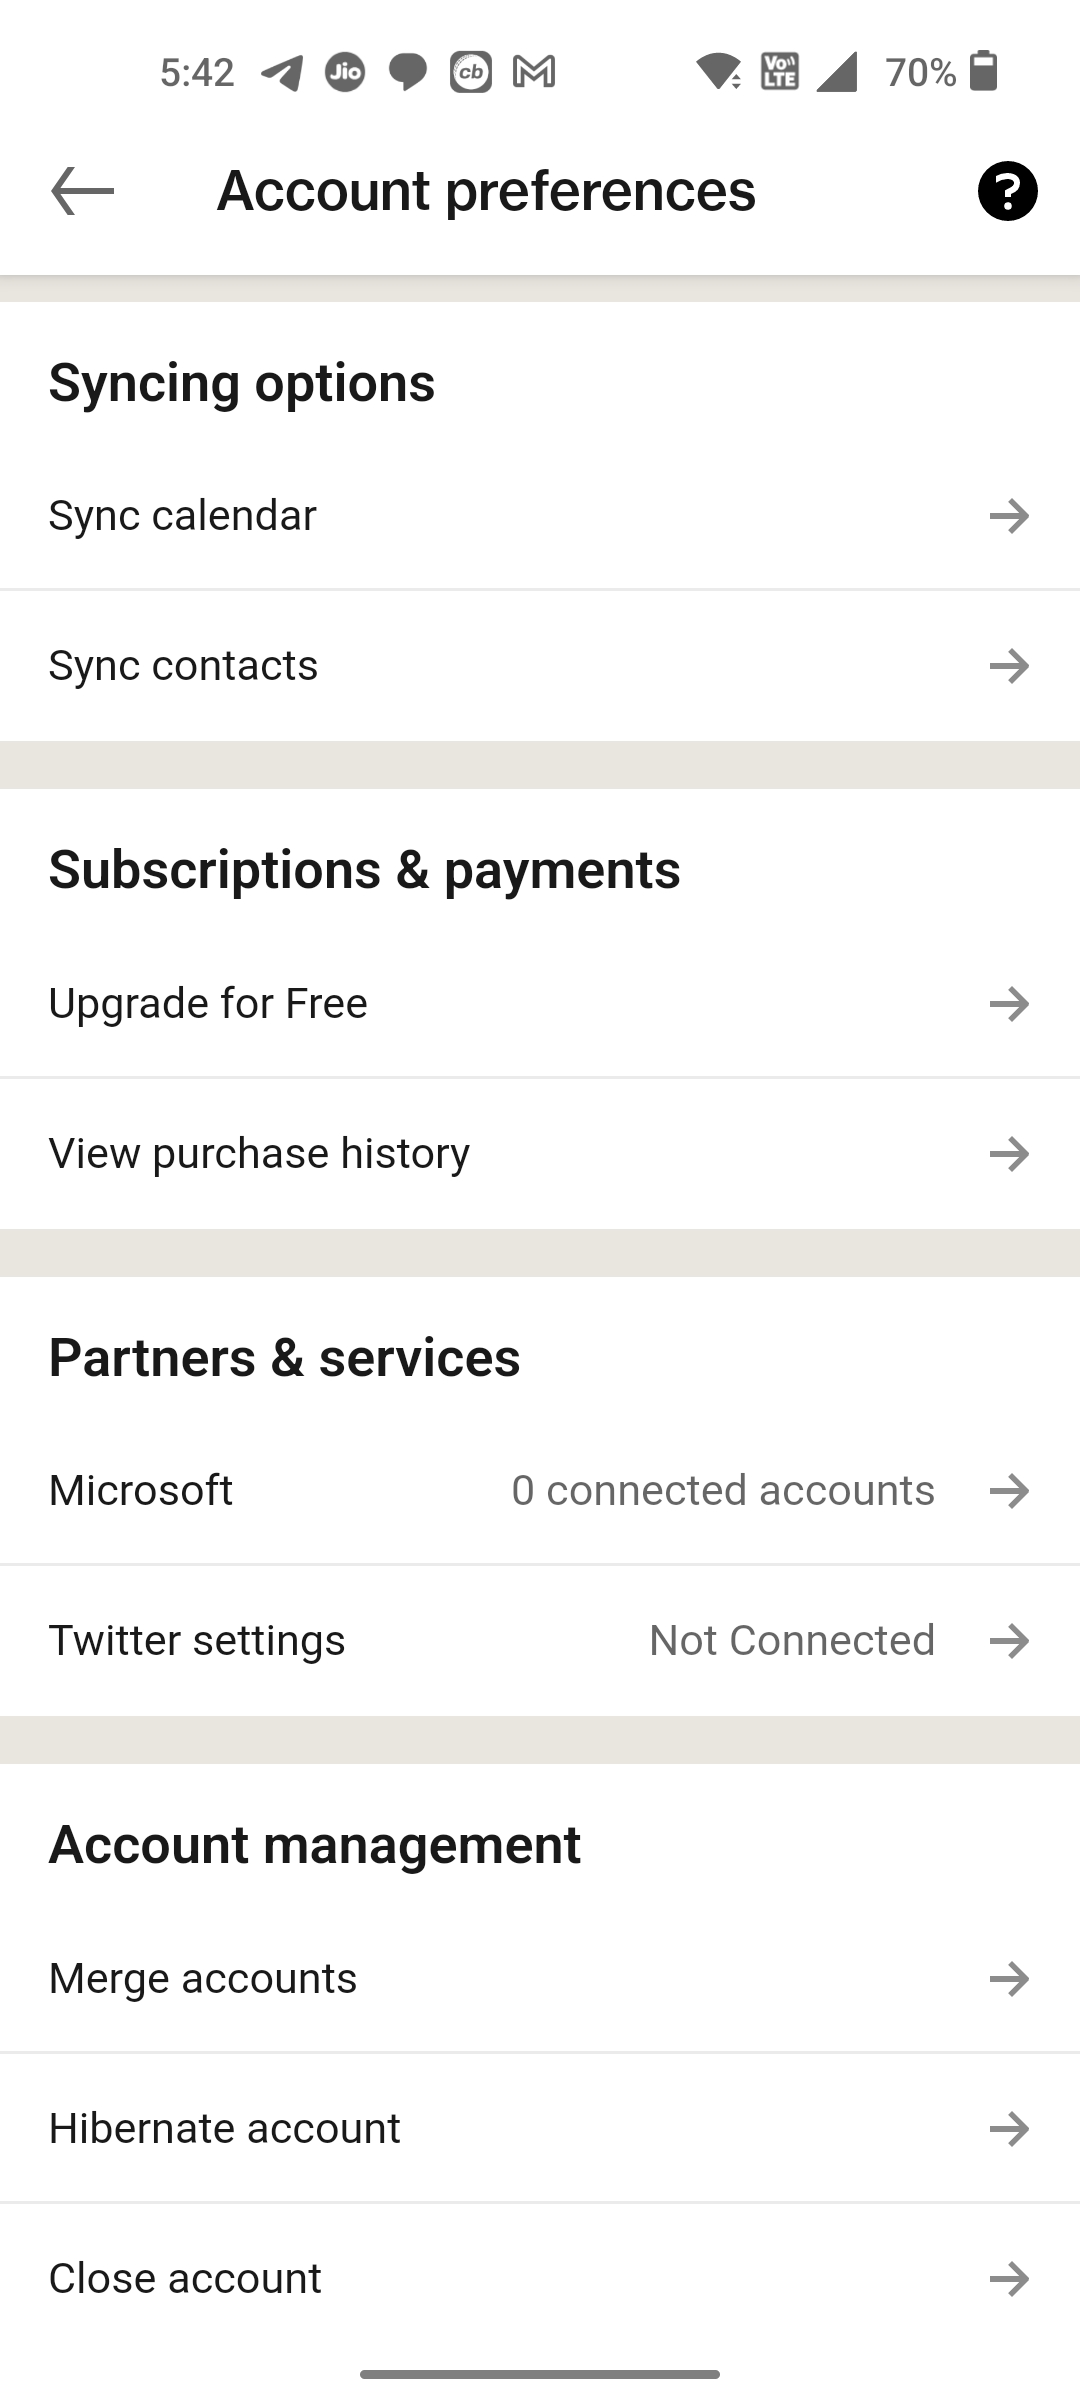Tap the Not Connected Twitter status

click(792, 1641)
